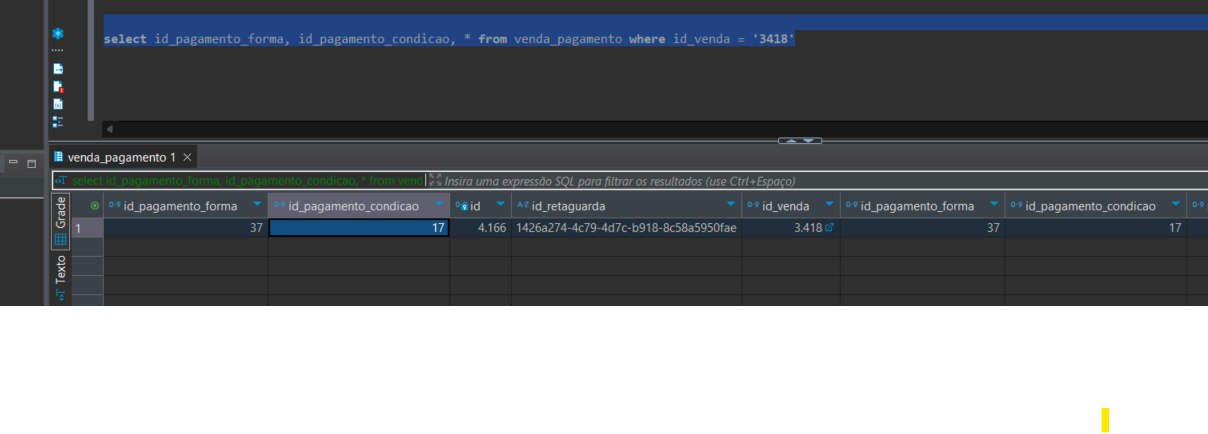Click the scrollbar left arrow in SQL editor

109,129
